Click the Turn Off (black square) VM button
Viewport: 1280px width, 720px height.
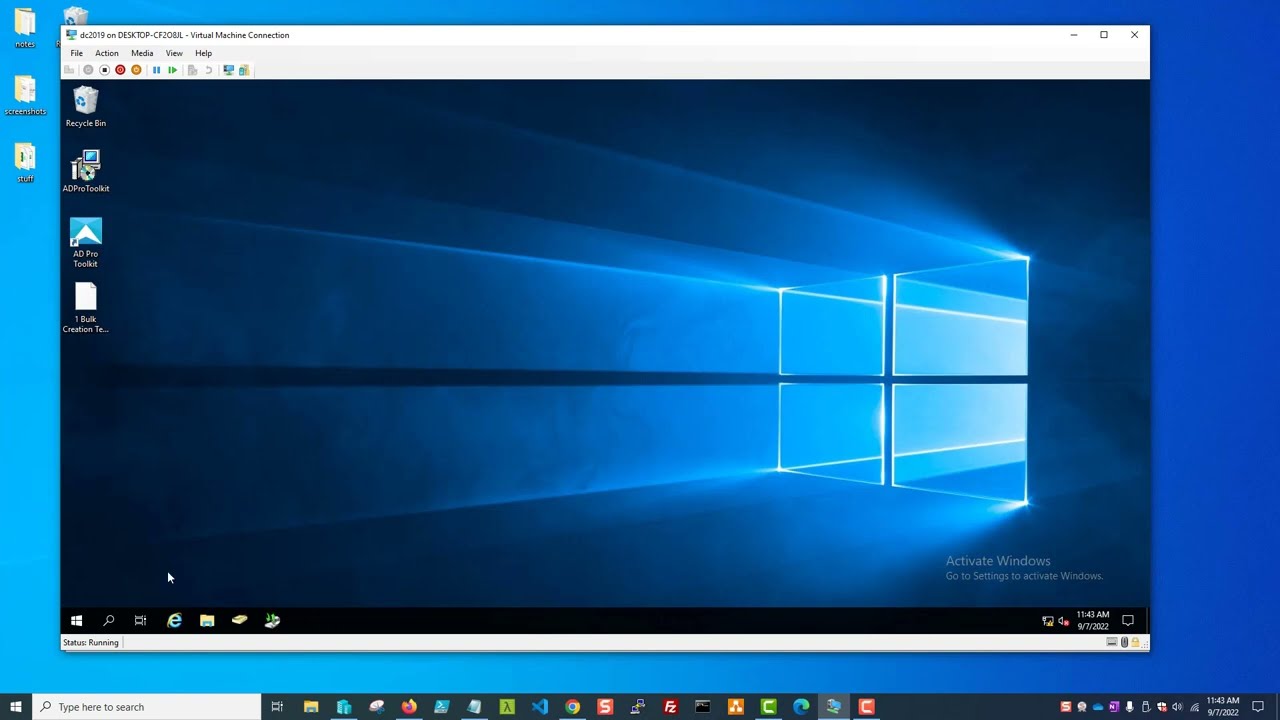[x=104, y=70]
